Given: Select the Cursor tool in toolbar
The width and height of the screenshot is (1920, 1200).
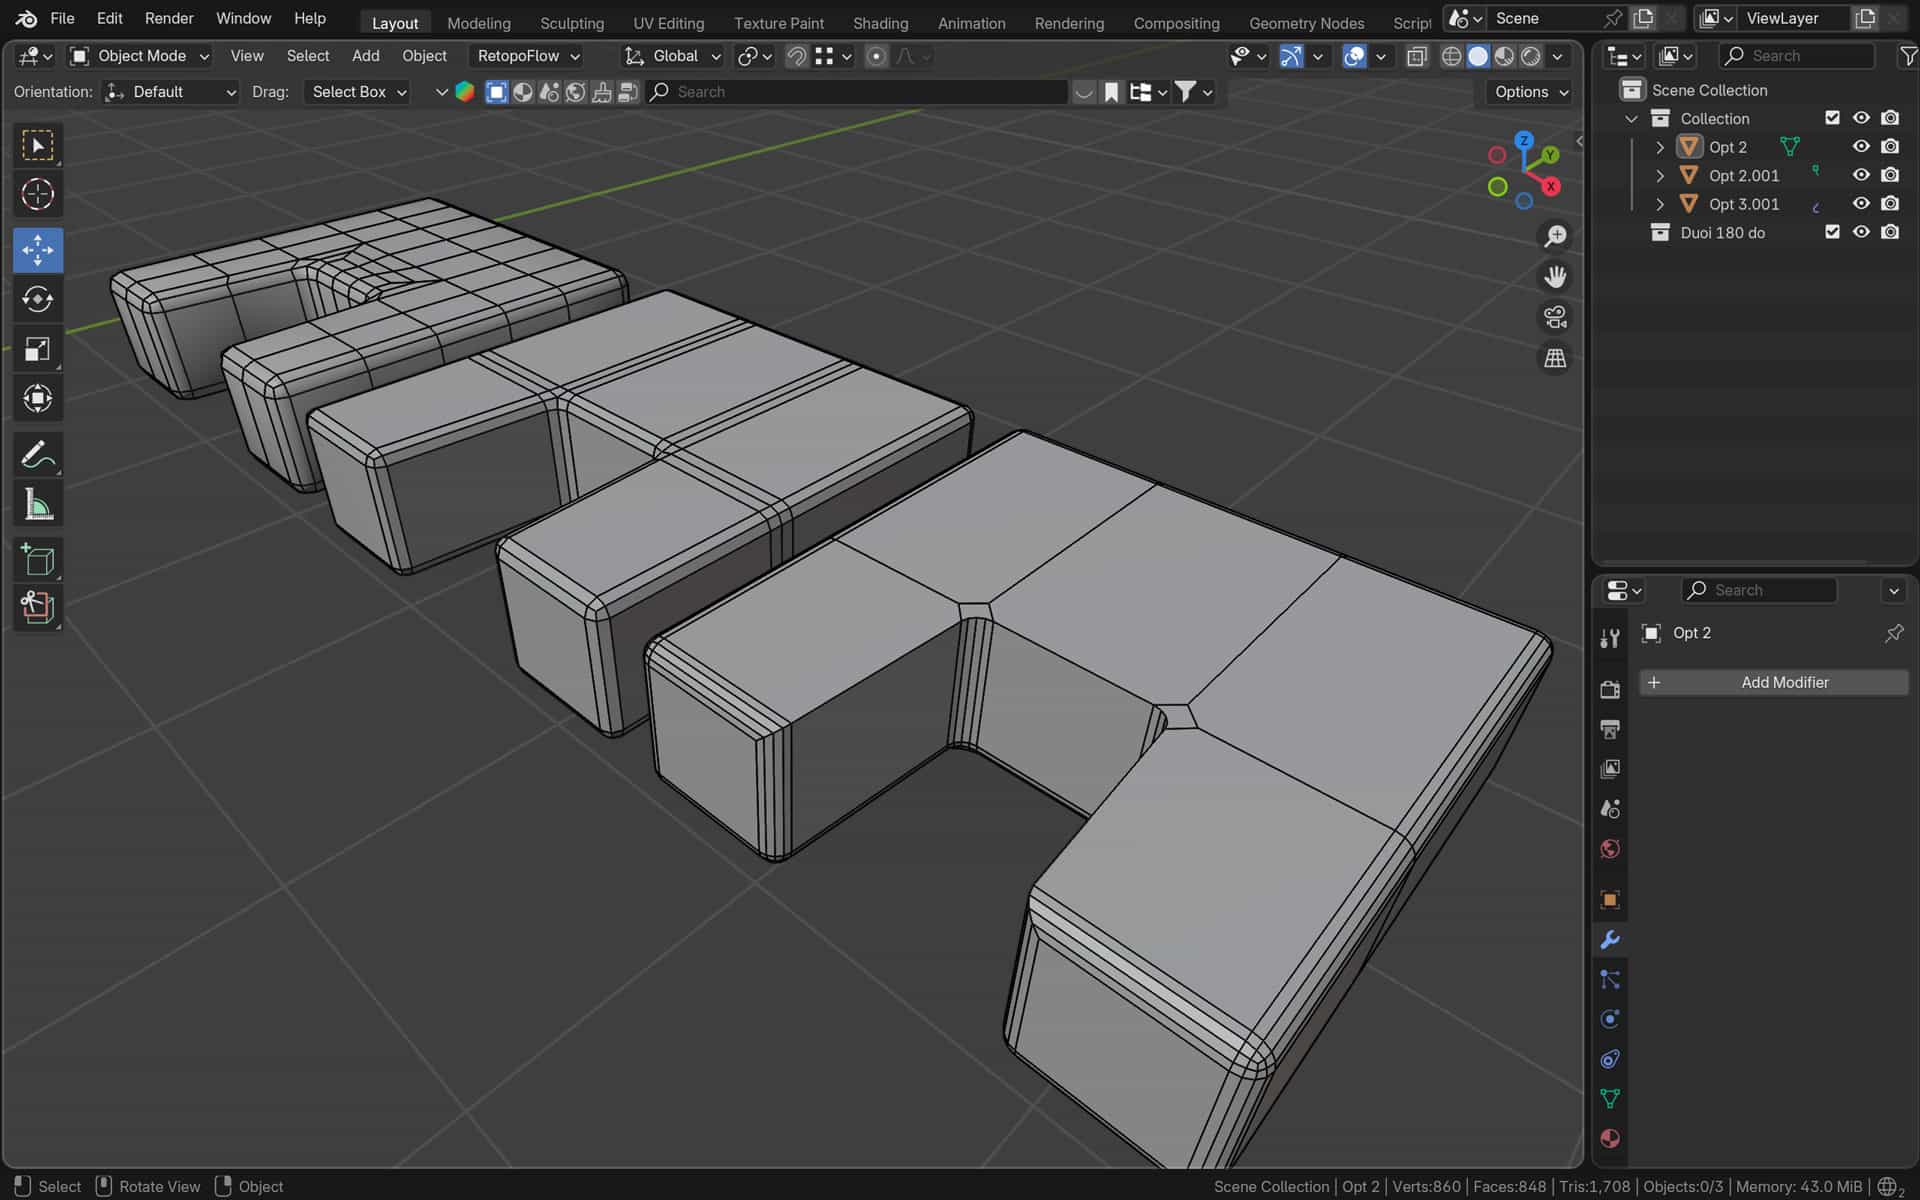Looking at the screenshot, I should pos(38,194).
